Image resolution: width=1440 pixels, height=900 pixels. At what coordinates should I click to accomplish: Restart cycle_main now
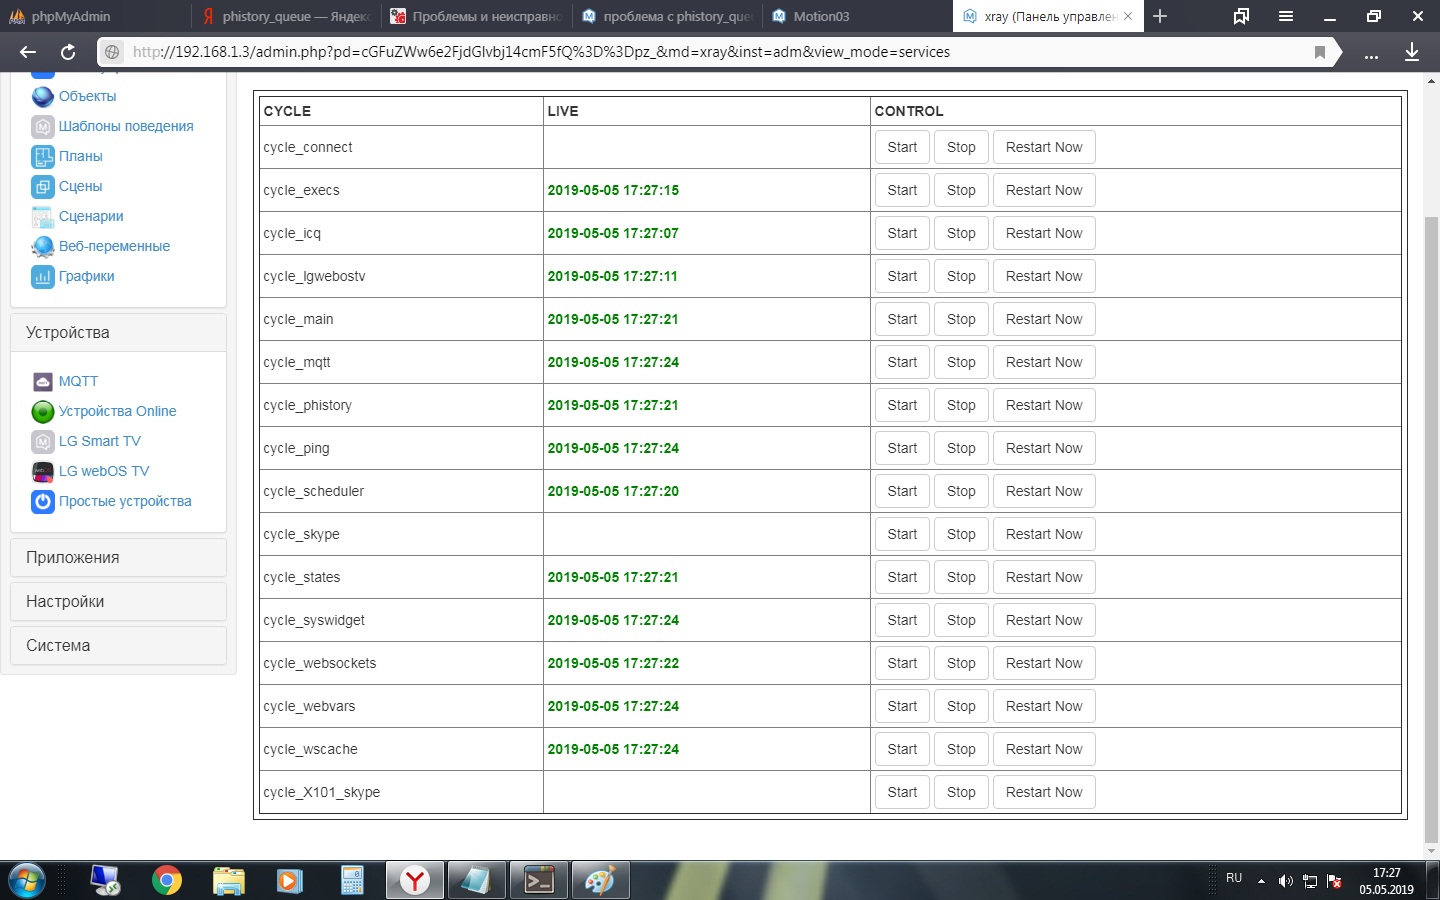point(1044,319)
